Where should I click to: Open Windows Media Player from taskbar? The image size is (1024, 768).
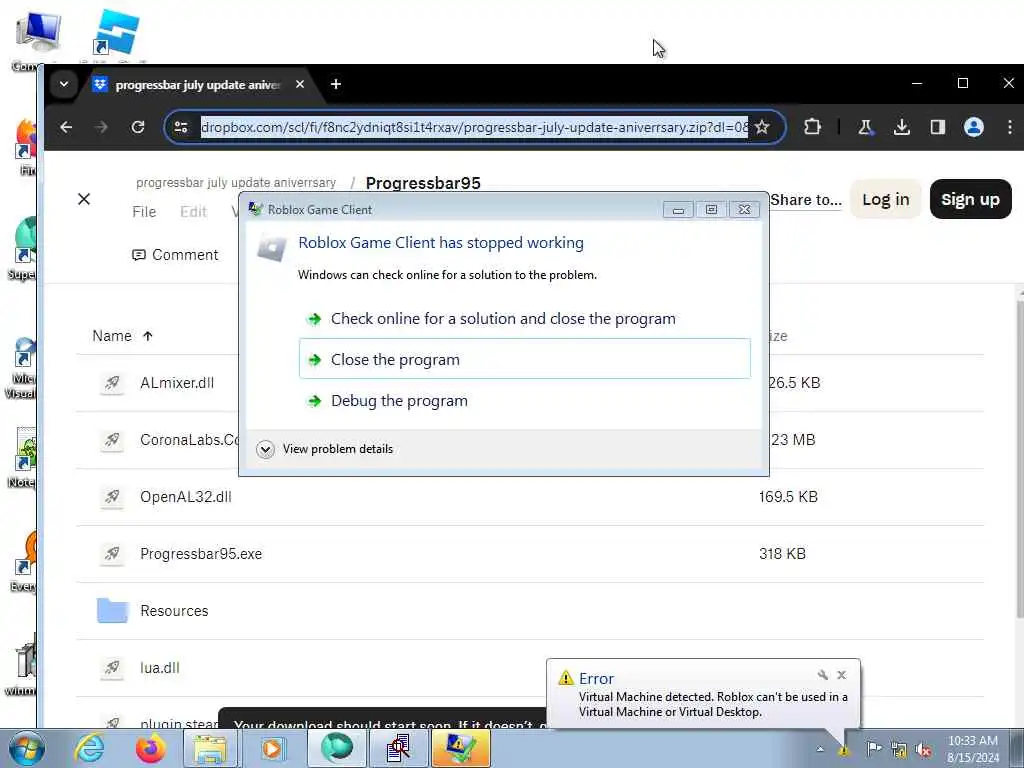272,748
